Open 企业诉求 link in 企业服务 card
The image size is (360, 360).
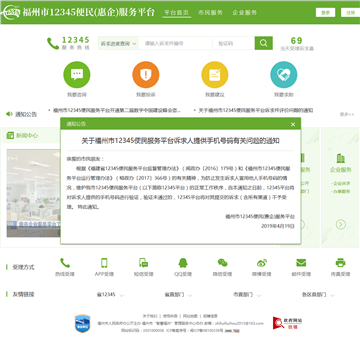coord(341,183)
